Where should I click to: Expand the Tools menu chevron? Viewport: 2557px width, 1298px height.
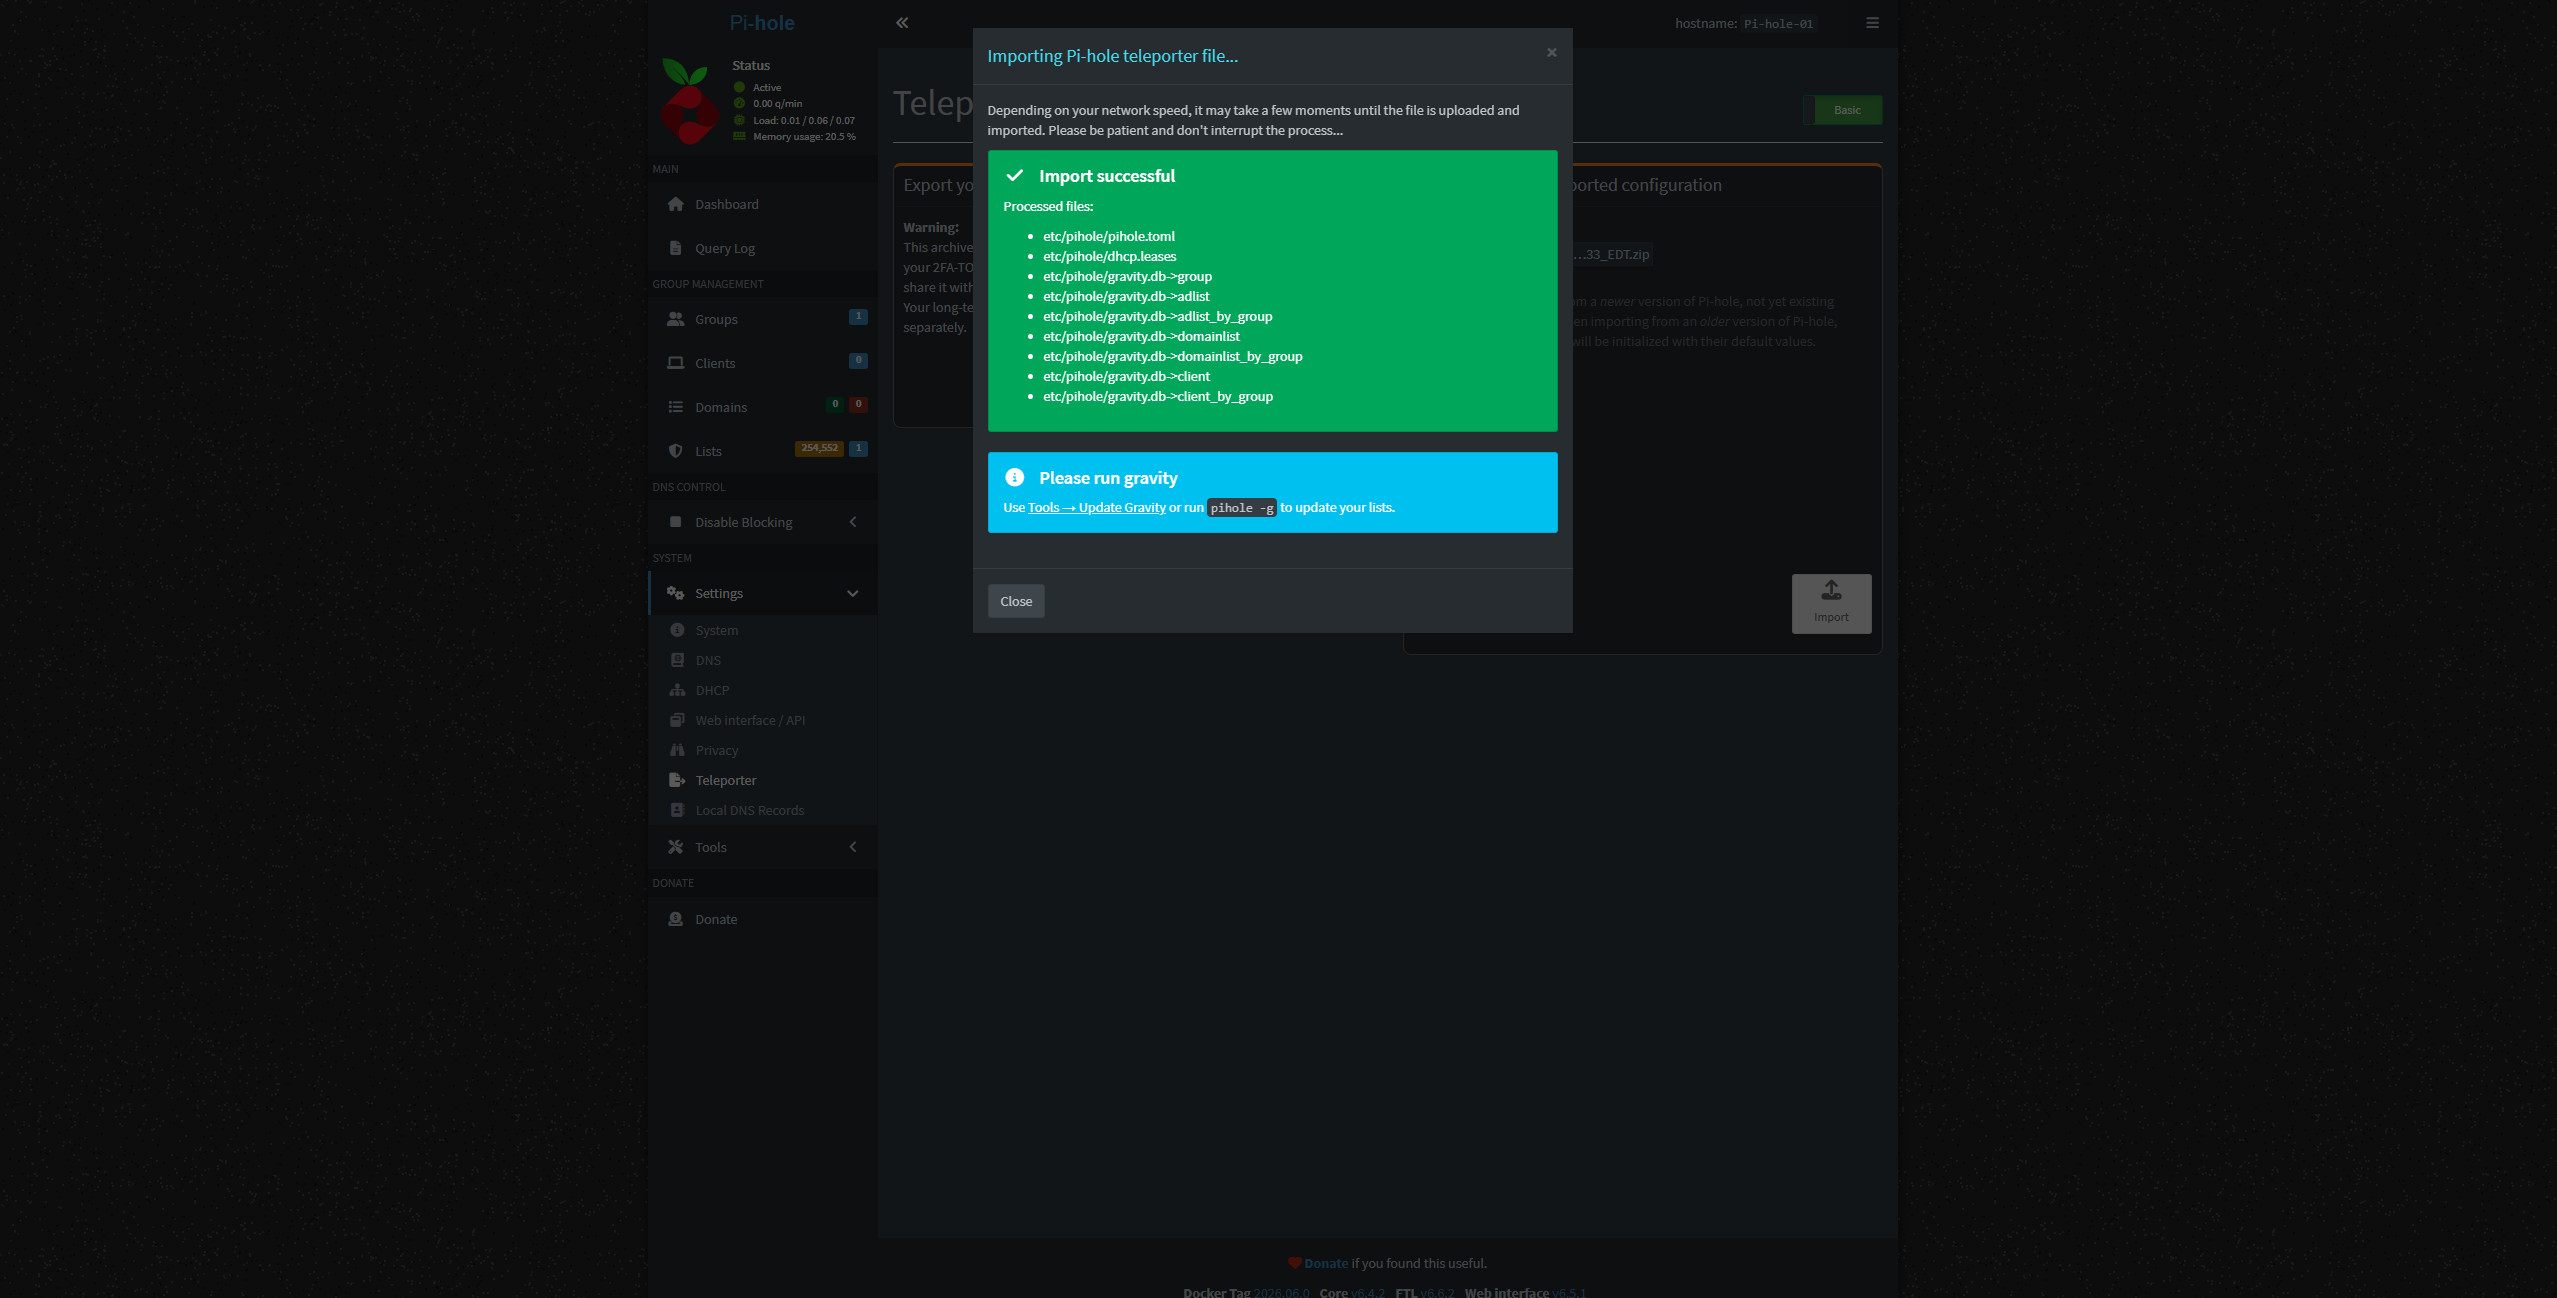click(x=853, y=847)
